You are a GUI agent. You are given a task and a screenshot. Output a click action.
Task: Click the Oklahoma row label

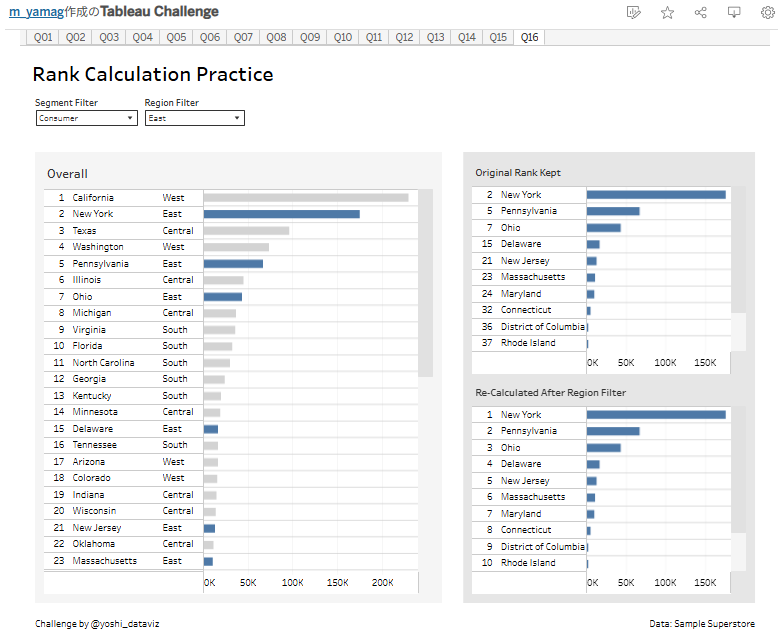point(93,544)
